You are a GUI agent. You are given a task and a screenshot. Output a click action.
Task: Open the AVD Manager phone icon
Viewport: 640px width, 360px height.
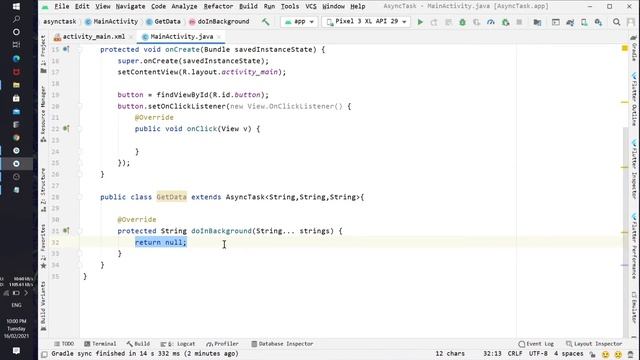point(584,22)
